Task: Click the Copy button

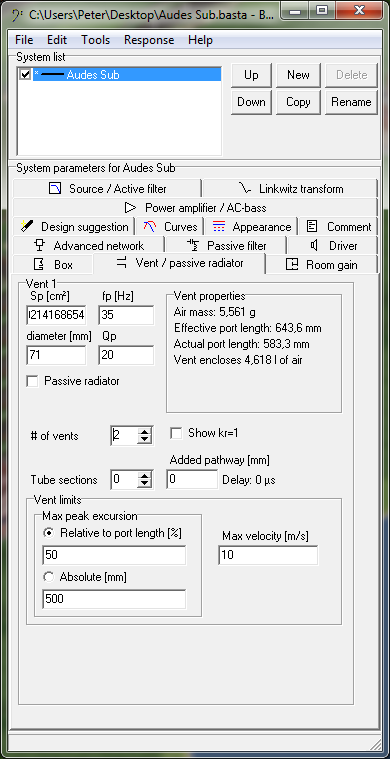Action: tap(298, 102)
